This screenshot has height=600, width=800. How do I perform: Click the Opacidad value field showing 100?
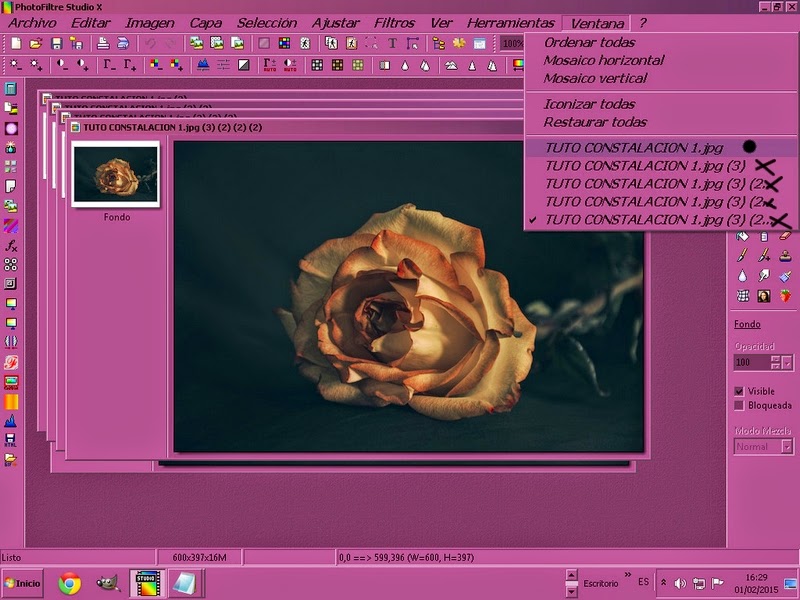coord(752,363)
